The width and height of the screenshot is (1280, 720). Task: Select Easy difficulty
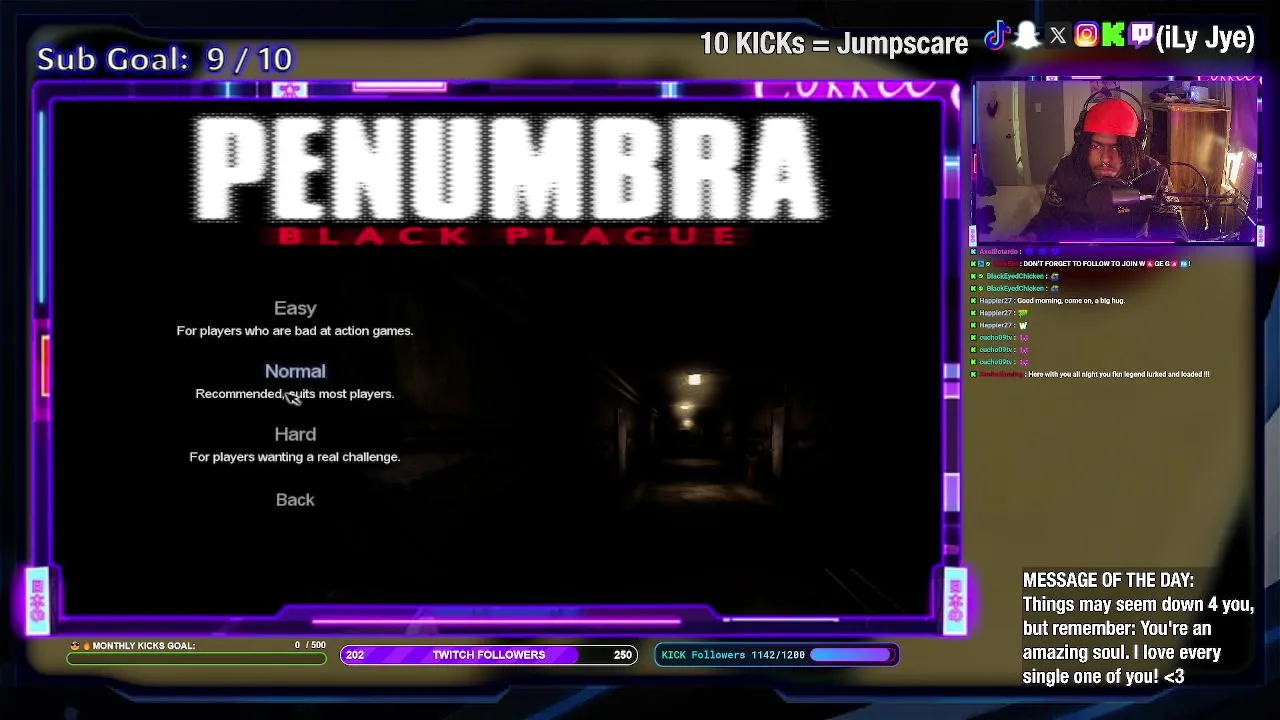pos(295,308)
